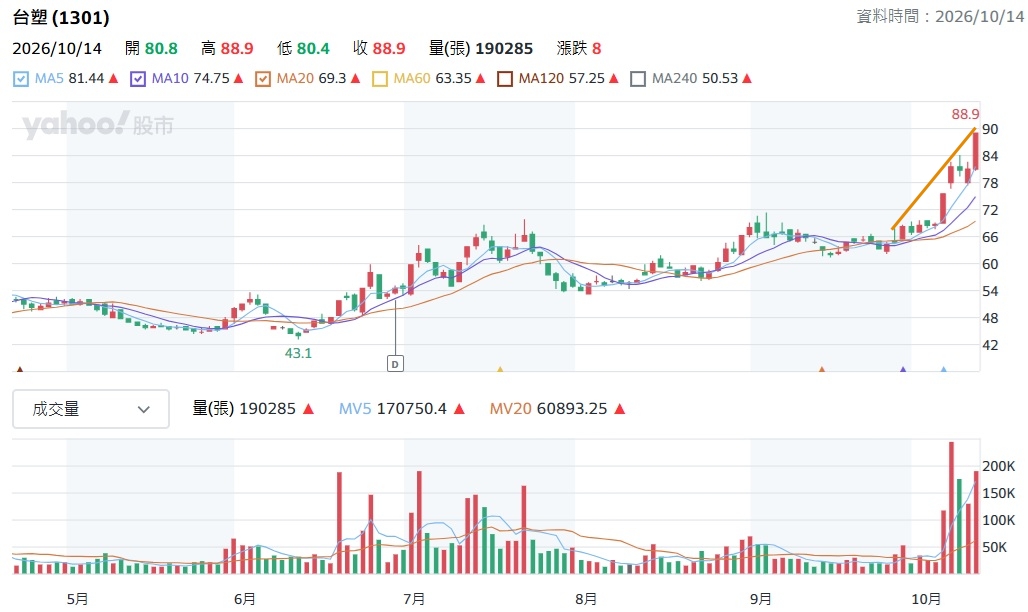Click the 10月 label on the time axis
Viewport: 1028px width, 612px height.
click(x=926, y=599)
